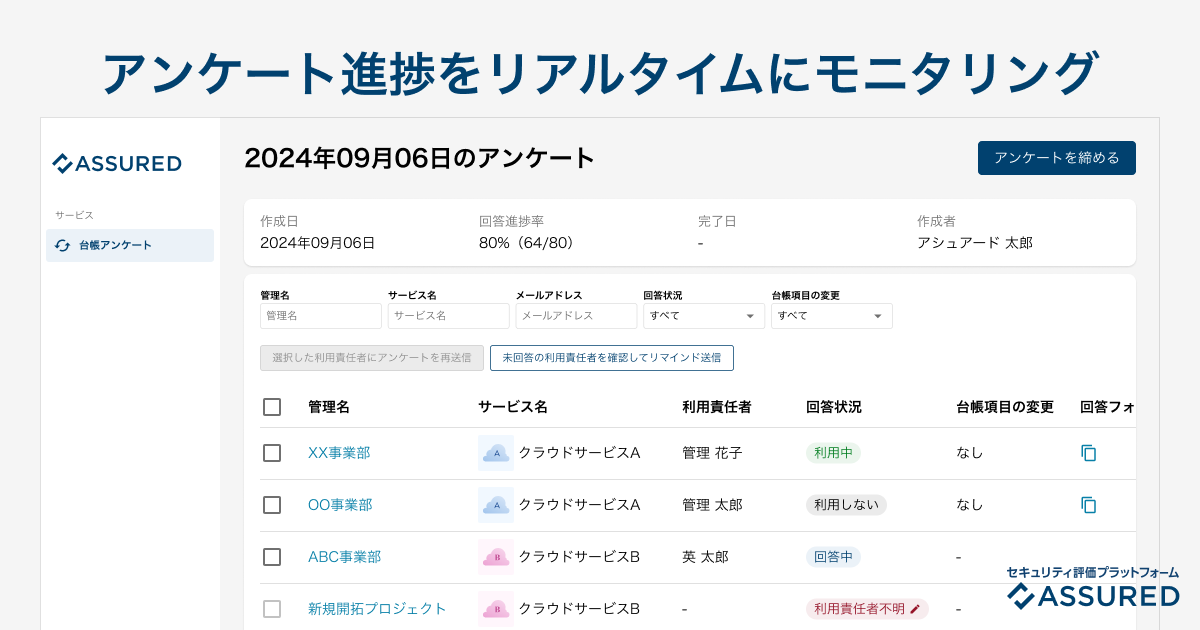The image size is (1200, 630).
Task: Click cloud service B icon in ABC事業部 row
Action: click(x=496, y=557)
